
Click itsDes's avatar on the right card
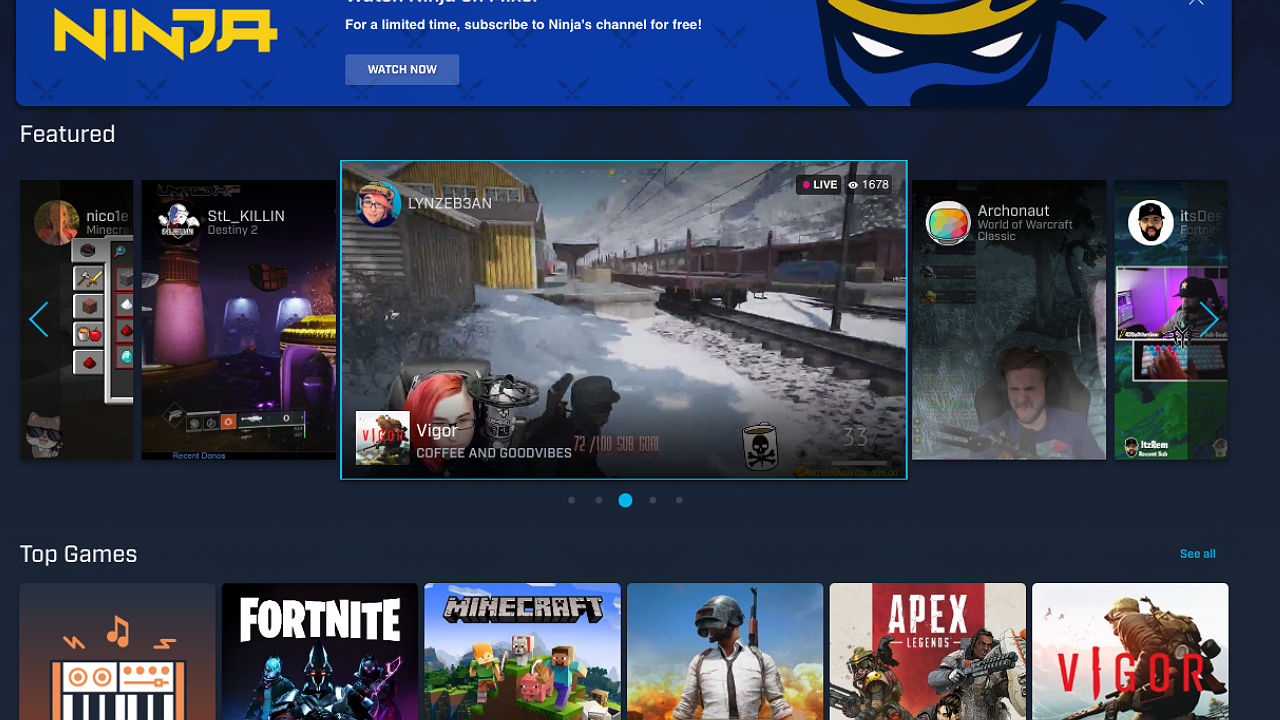click(x=1151, y=222)
